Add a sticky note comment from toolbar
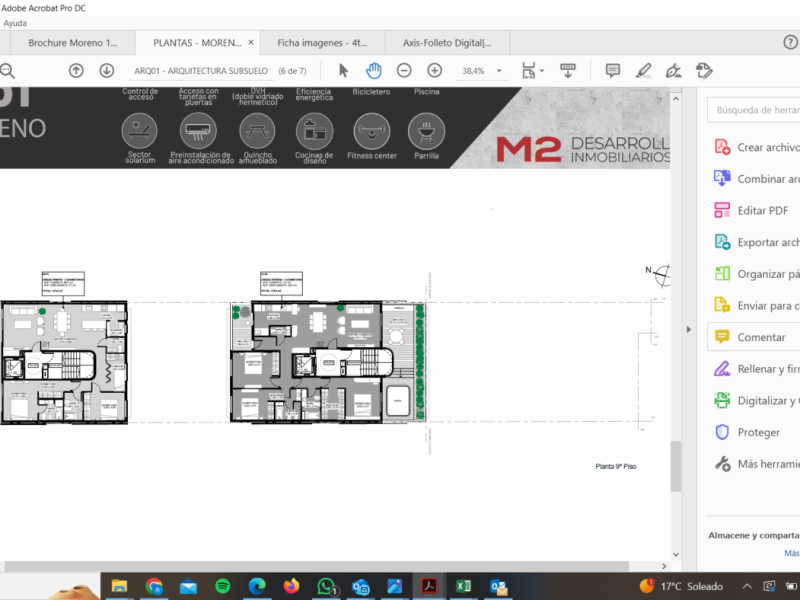 click(x=613, y=70)
